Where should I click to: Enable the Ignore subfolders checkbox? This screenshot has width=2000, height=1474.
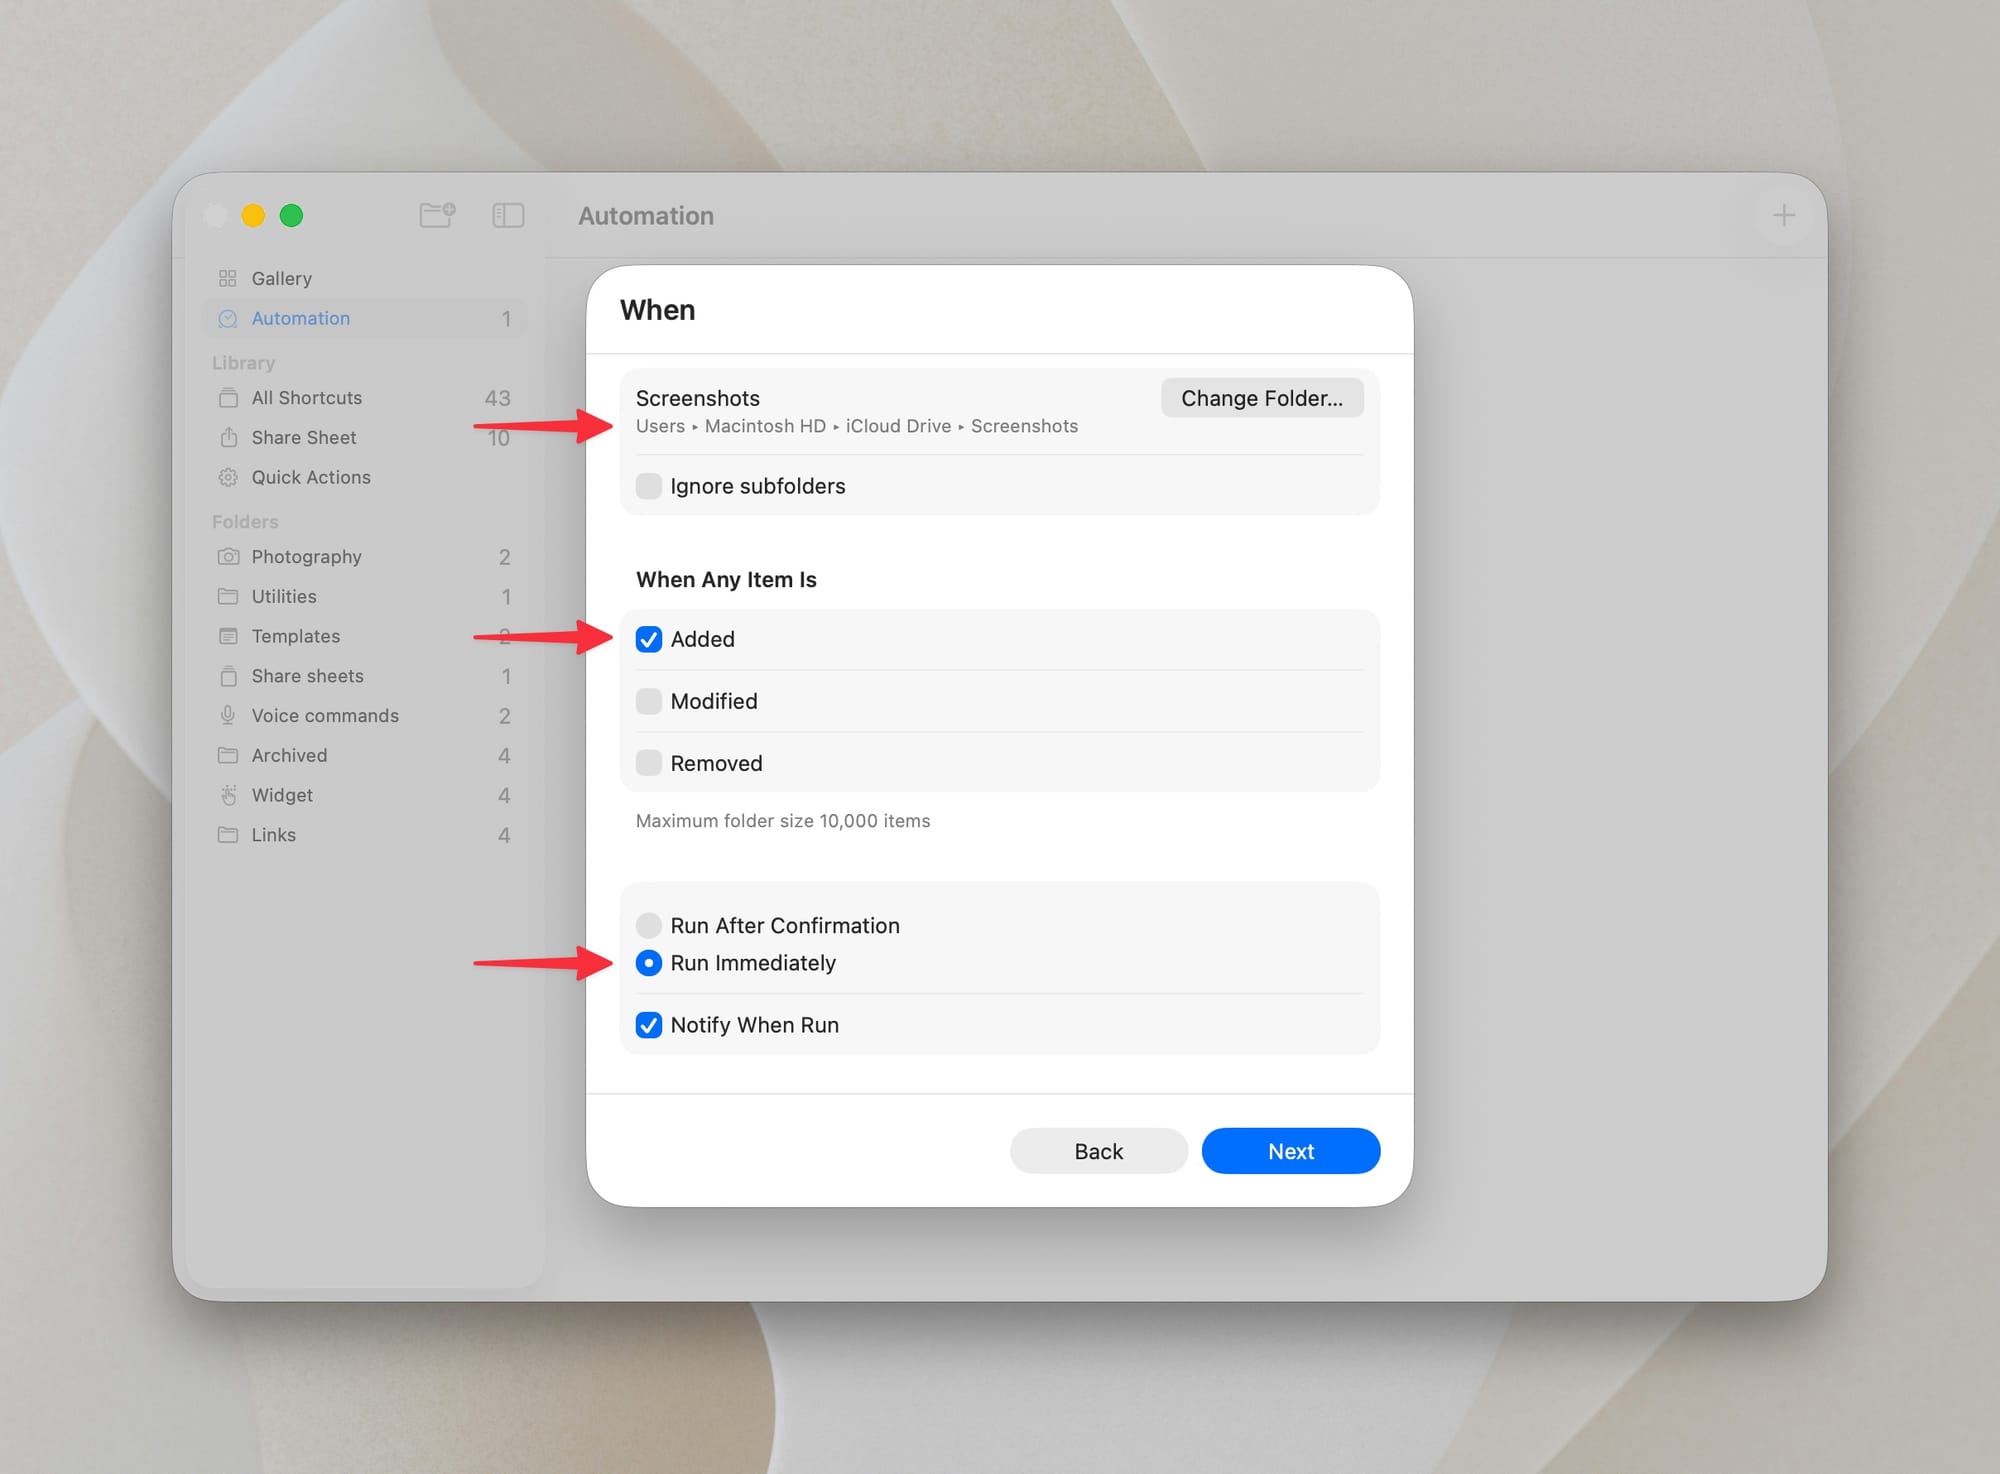[649, 486]
